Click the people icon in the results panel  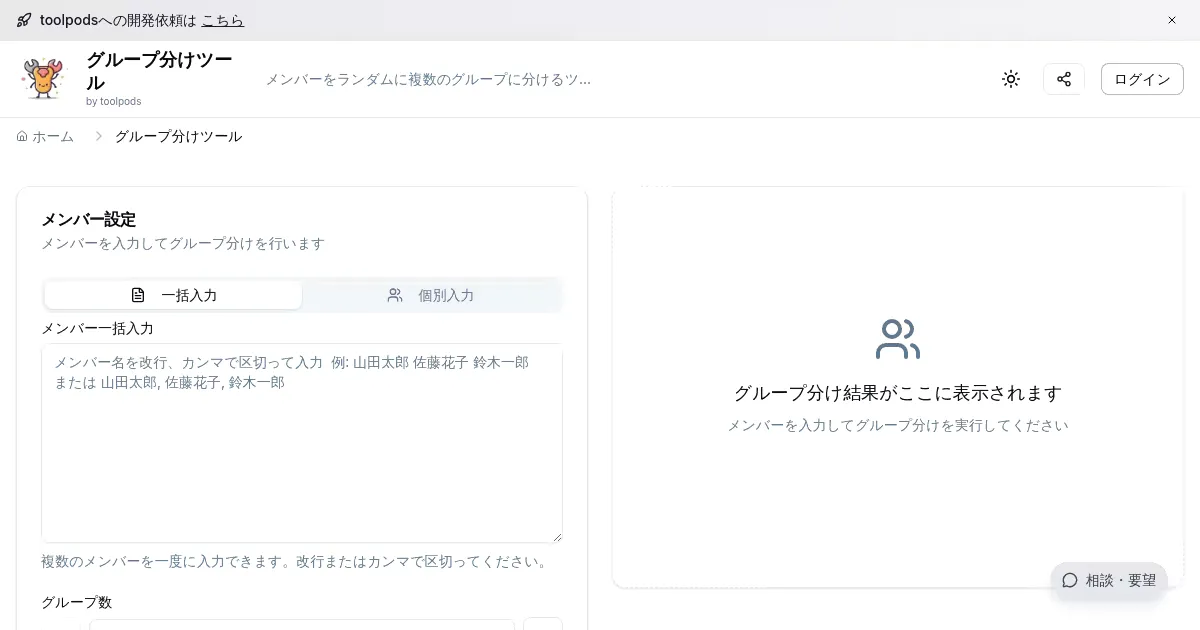pos(897,340)
